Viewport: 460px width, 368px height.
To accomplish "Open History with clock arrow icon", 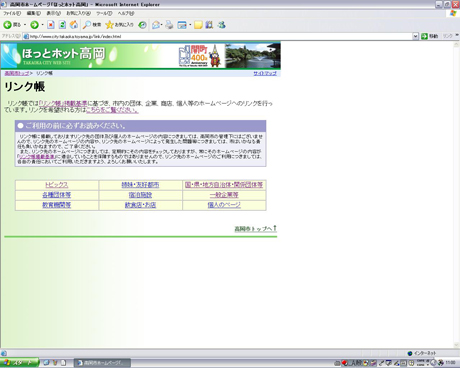I will (142, 25).
